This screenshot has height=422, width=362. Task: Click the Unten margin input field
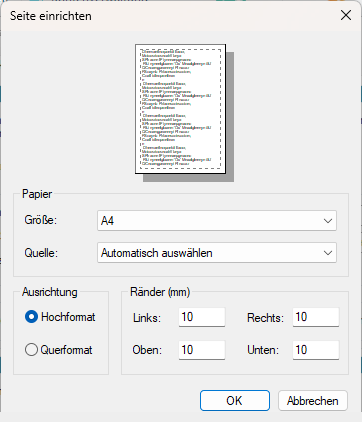tap(316, 350)
